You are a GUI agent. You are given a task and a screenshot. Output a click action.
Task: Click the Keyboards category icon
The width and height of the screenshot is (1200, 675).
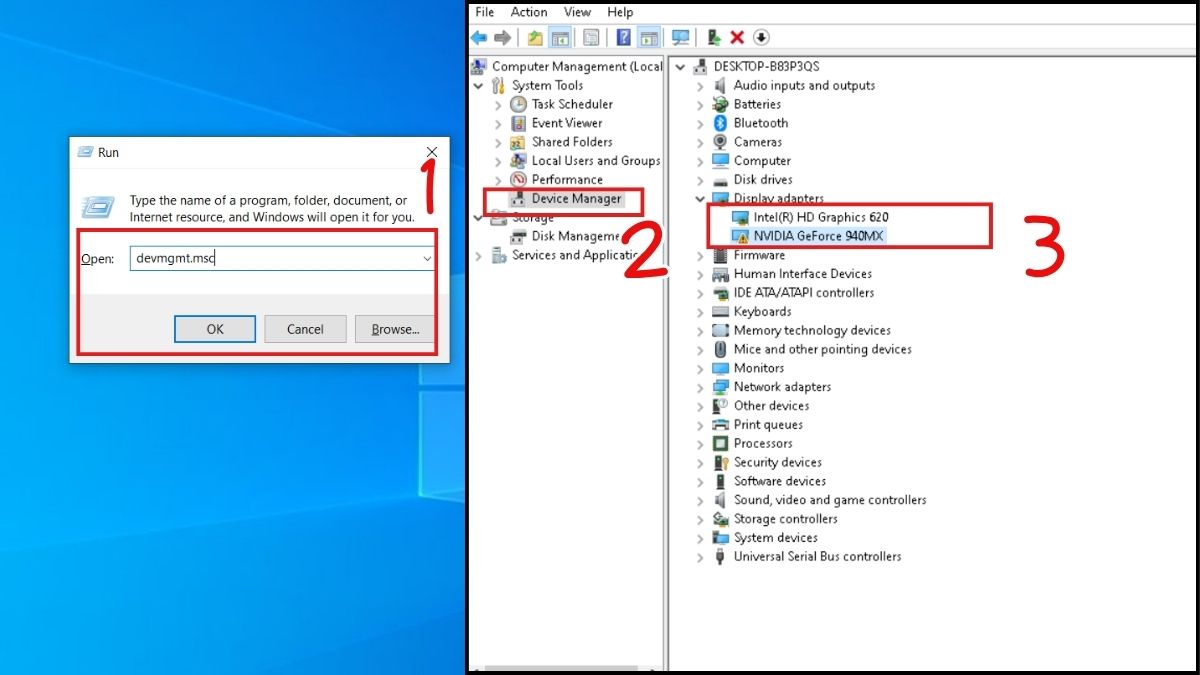[720, 312]
